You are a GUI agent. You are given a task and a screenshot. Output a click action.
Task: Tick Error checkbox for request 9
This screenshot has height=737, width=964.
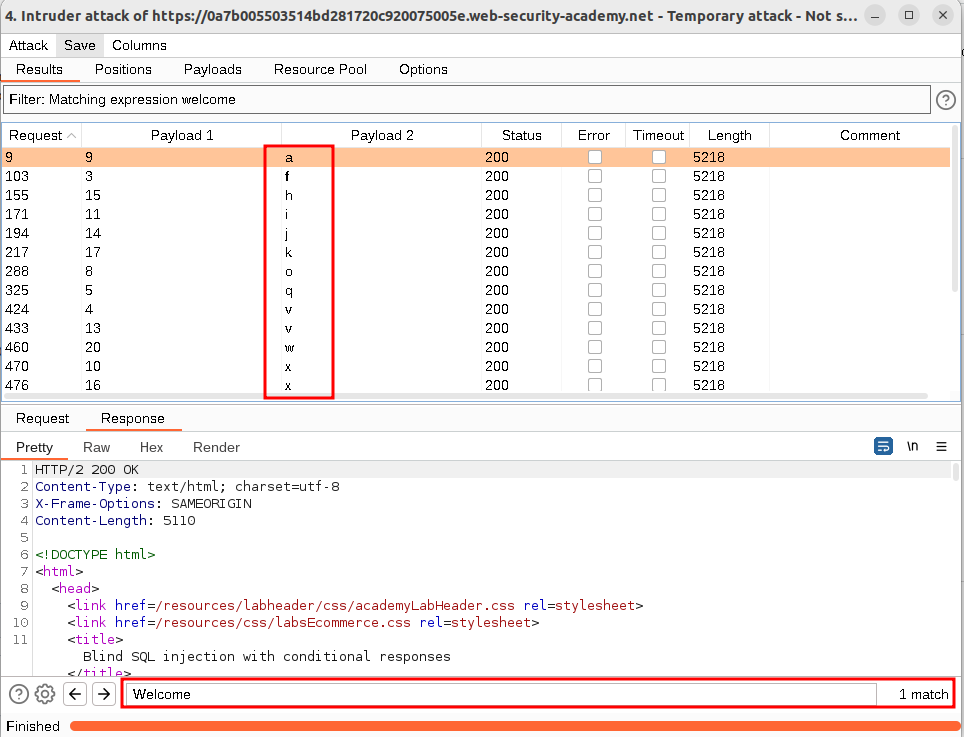click(x=595, y=157)
